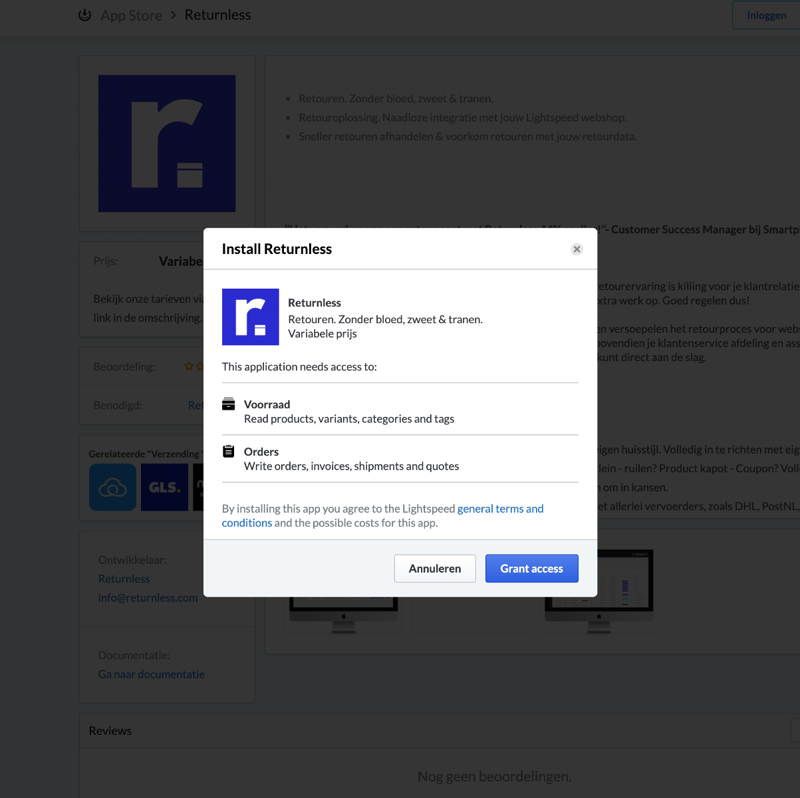Open the first iMac screenshot thumbnail

343,615
